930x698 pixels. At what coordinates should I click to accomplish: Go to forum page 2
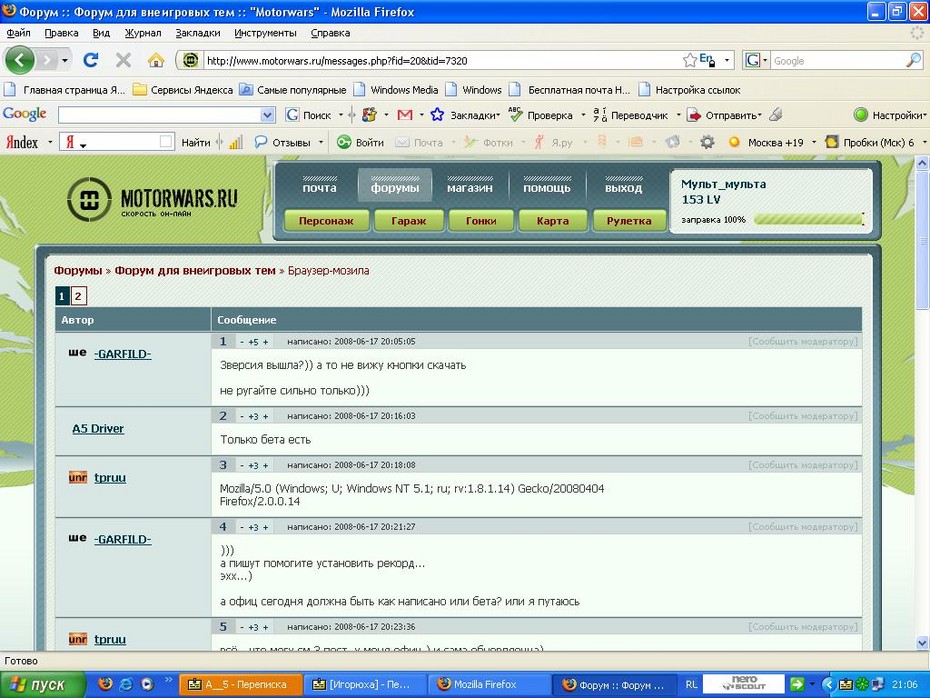click(78, 296)
